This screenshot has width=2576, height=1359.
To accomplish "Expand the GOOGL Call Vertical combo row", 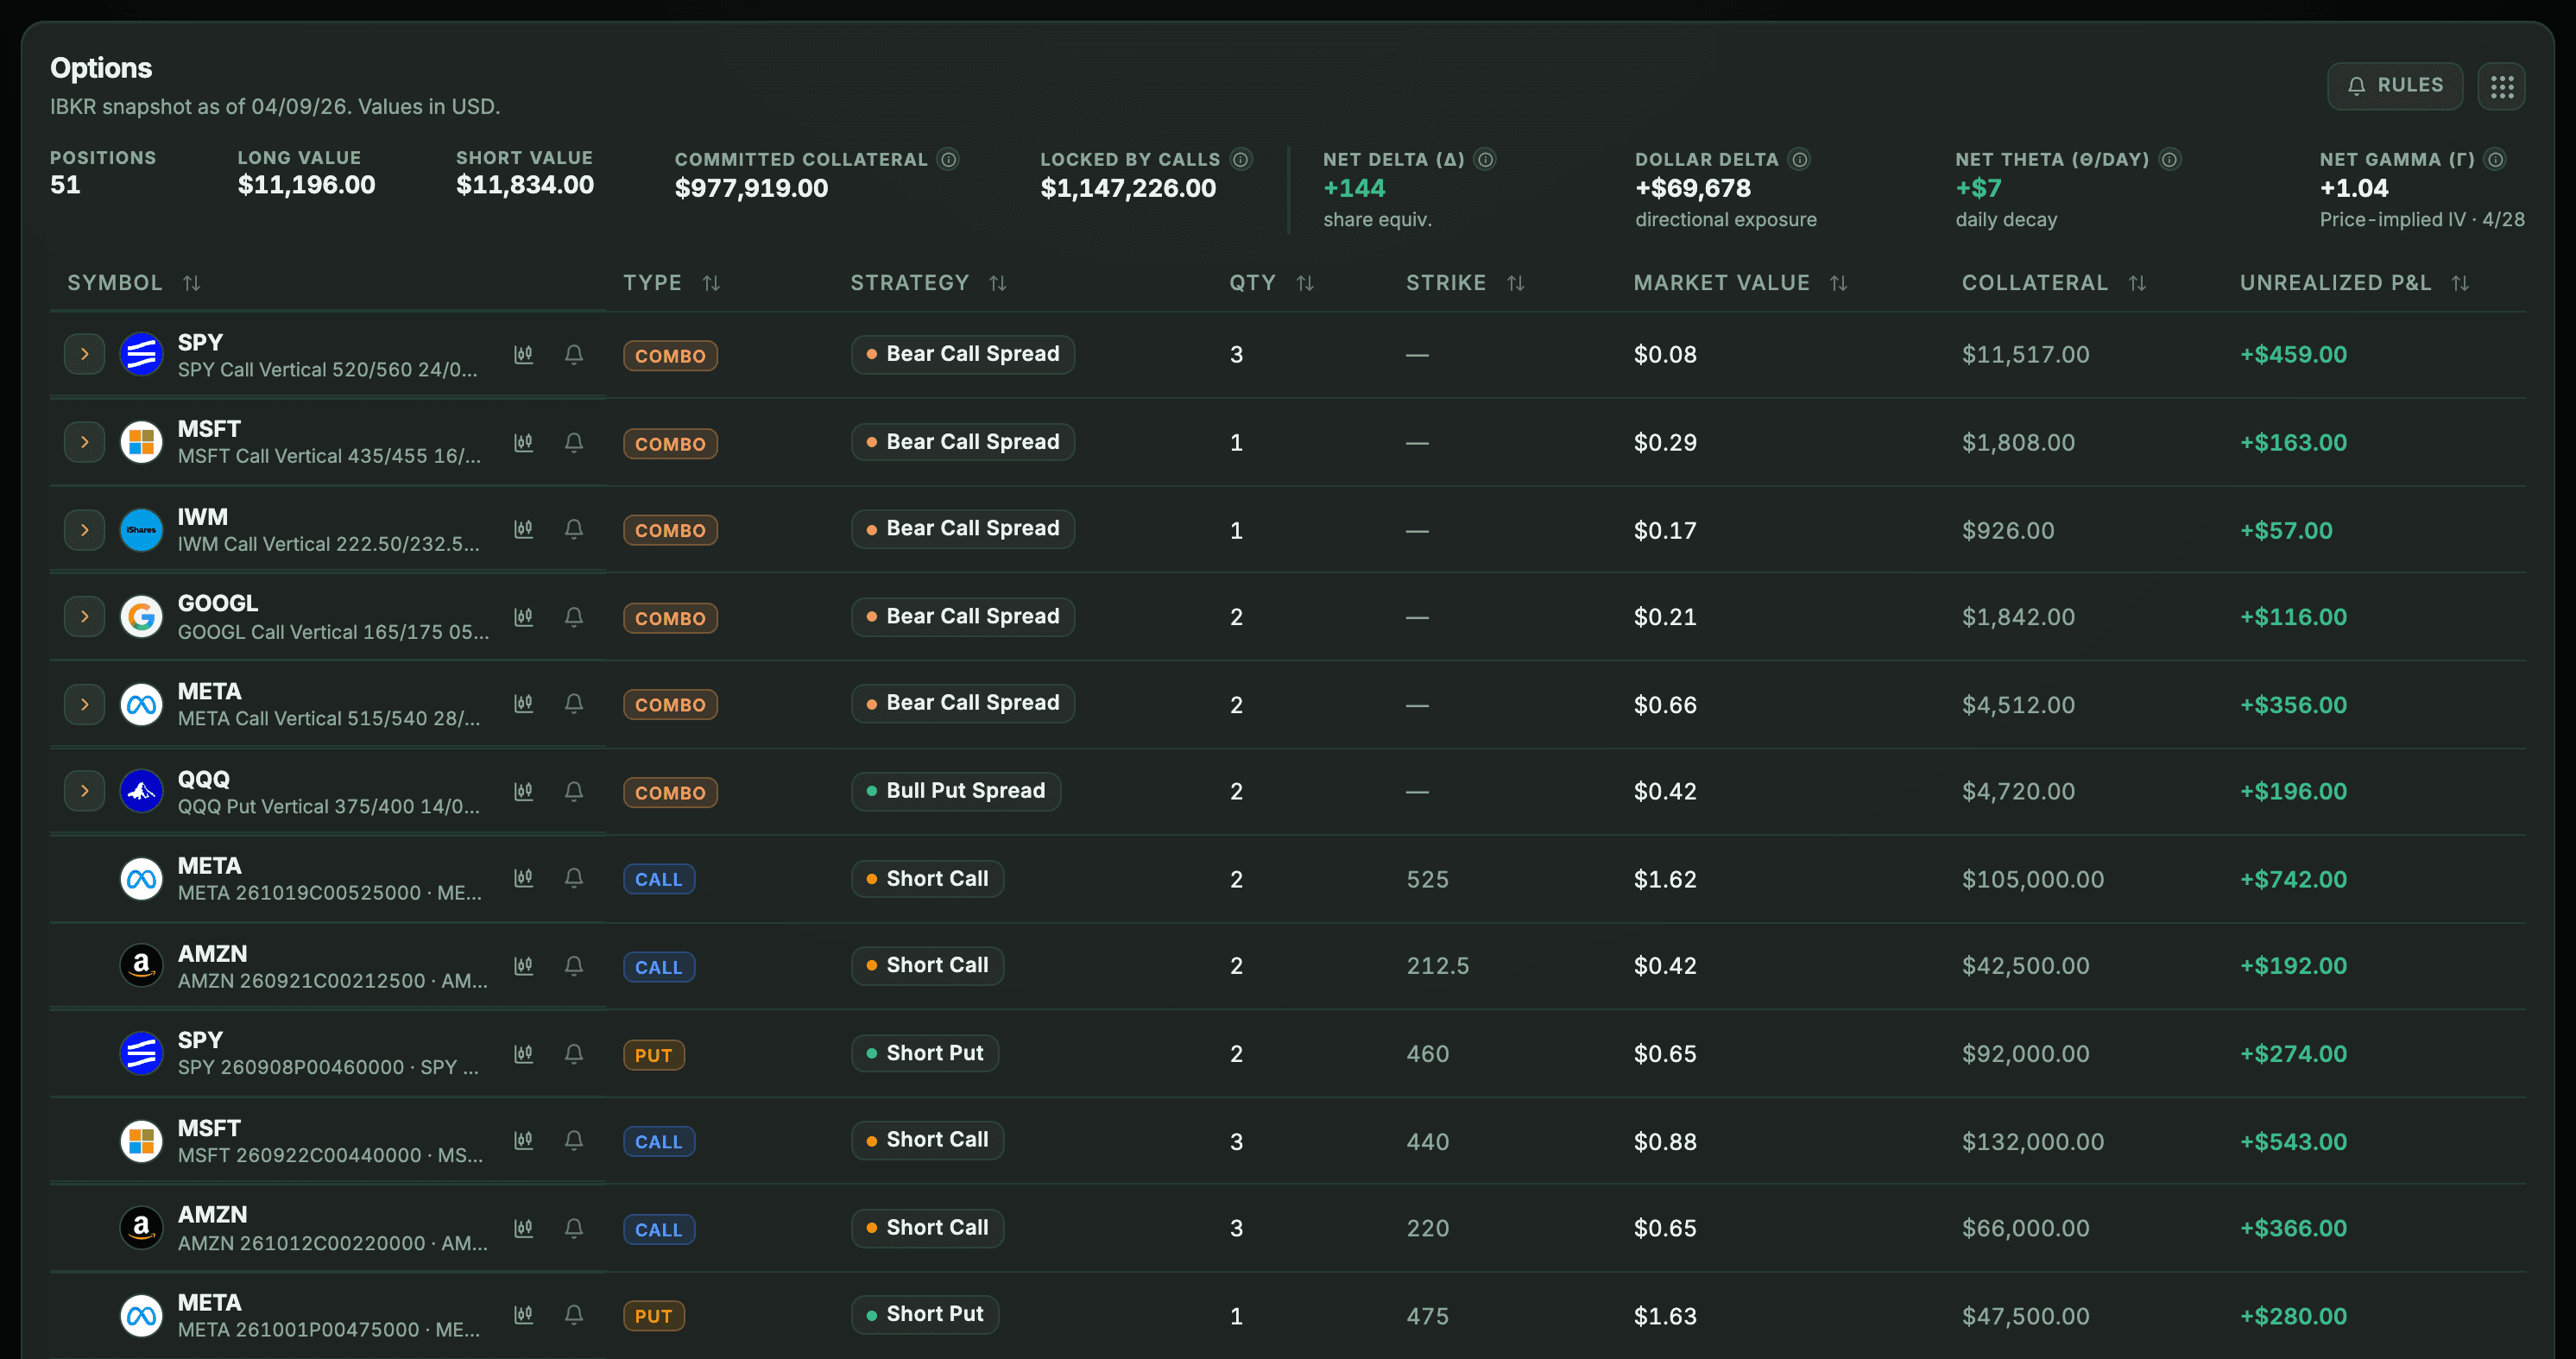I will (85, 617).
